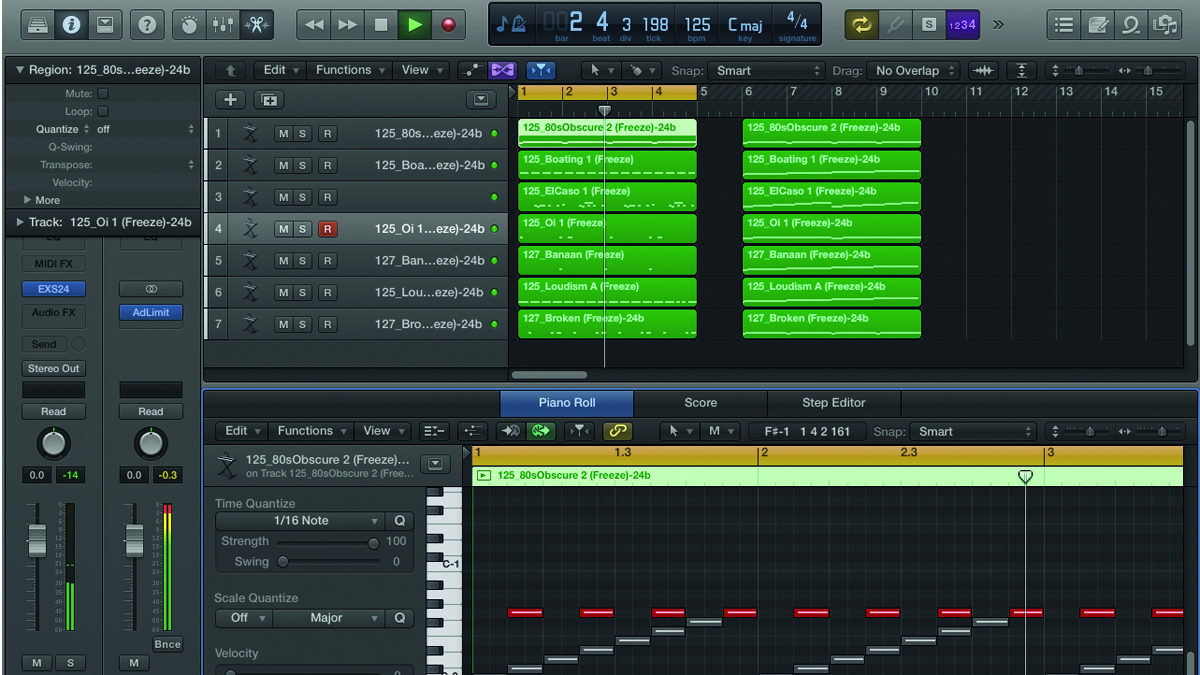Click the Rewind transport button
This screenshot has width=1200, height=675.
click(x=314, y=25)
